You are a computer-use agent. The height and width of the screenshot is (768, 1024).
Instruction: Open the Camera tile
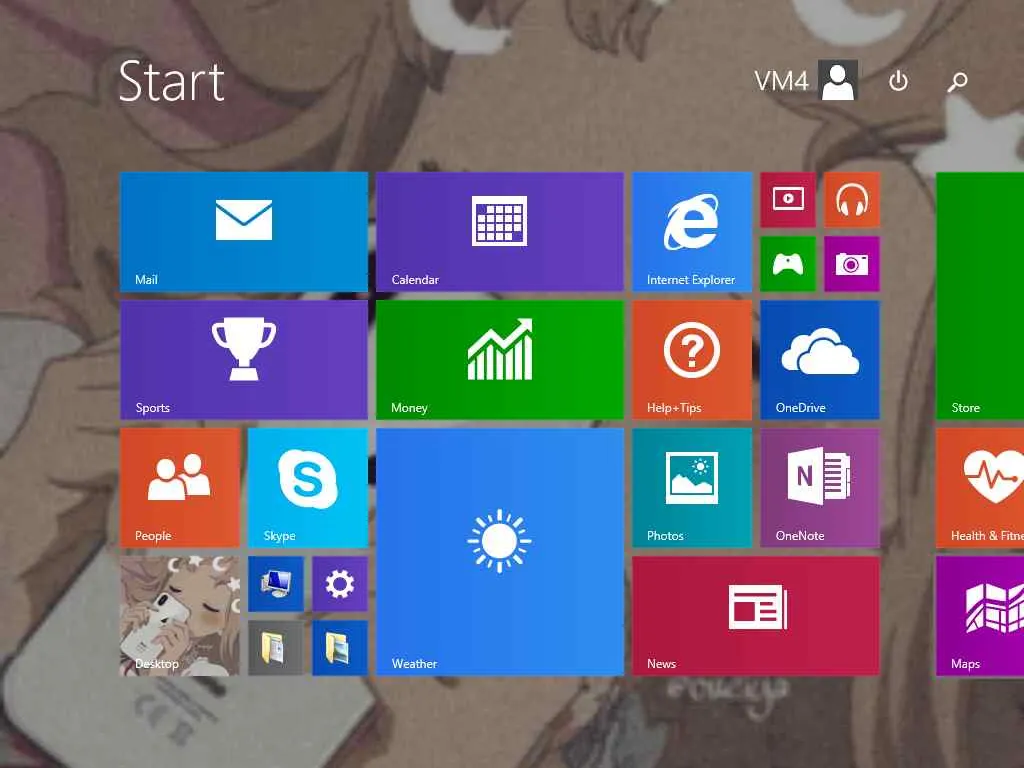[852, 264]
